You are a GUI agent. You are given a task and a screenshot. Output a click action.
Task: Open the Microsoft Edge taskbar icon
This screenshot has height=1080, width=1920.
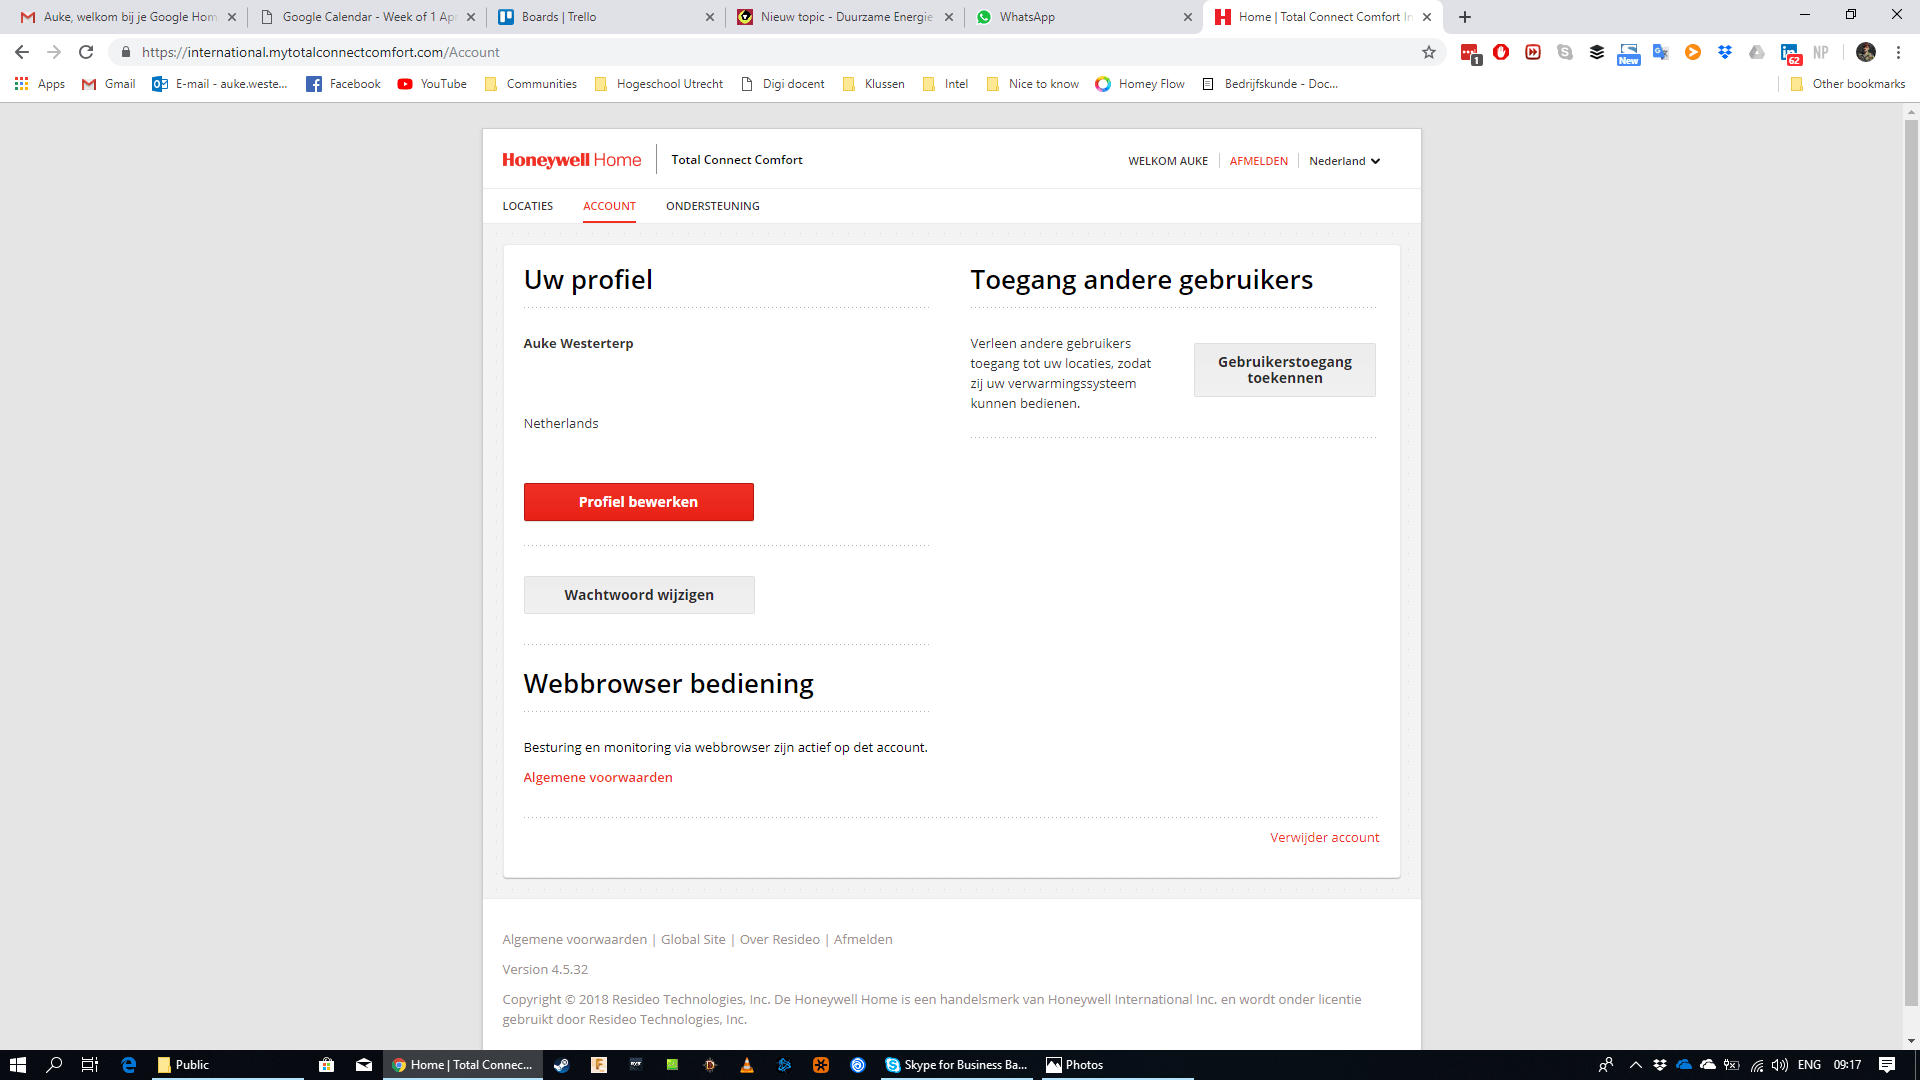point(128,1065)
